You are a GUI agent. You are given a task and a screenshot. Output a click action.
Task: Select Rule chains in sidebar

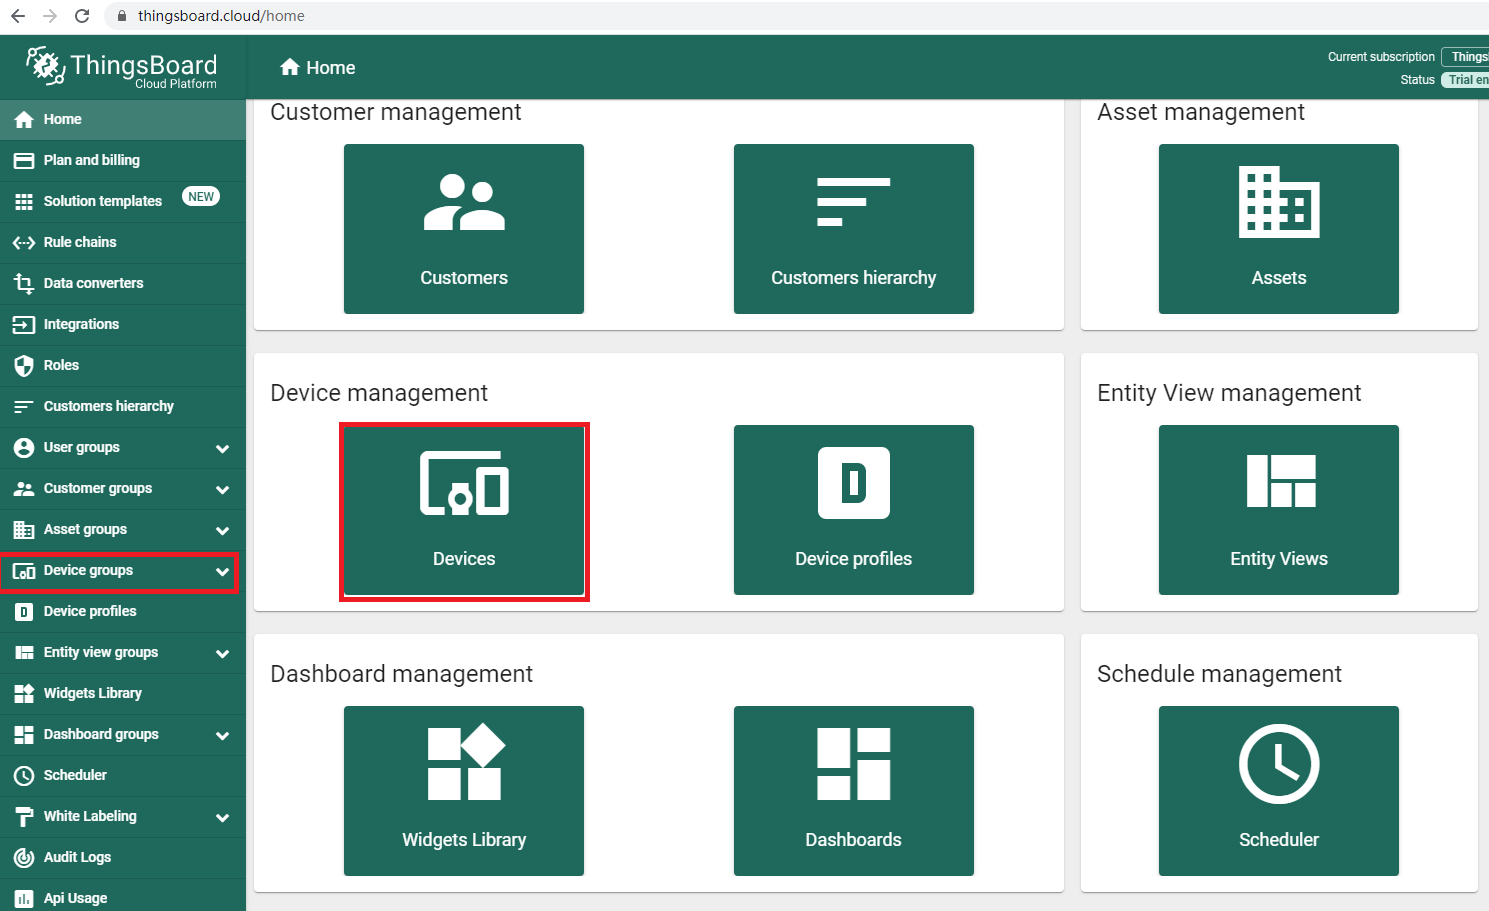pyautogui.click(x=80, y=242)
